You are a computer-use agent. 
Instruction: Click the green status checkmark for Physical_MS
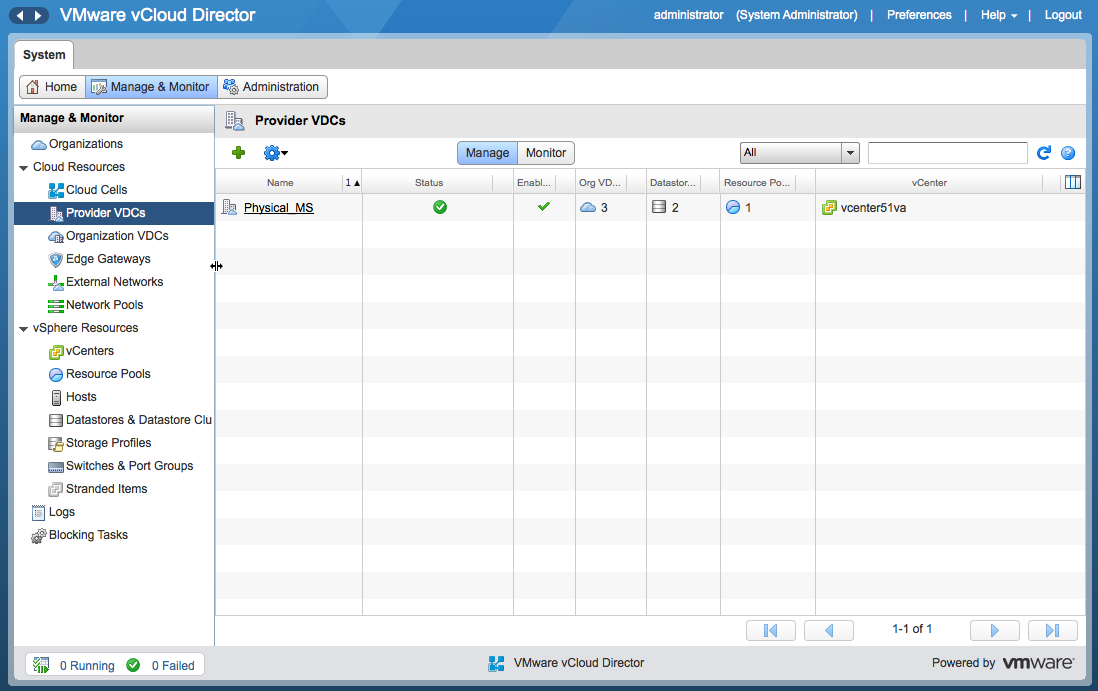440,207
